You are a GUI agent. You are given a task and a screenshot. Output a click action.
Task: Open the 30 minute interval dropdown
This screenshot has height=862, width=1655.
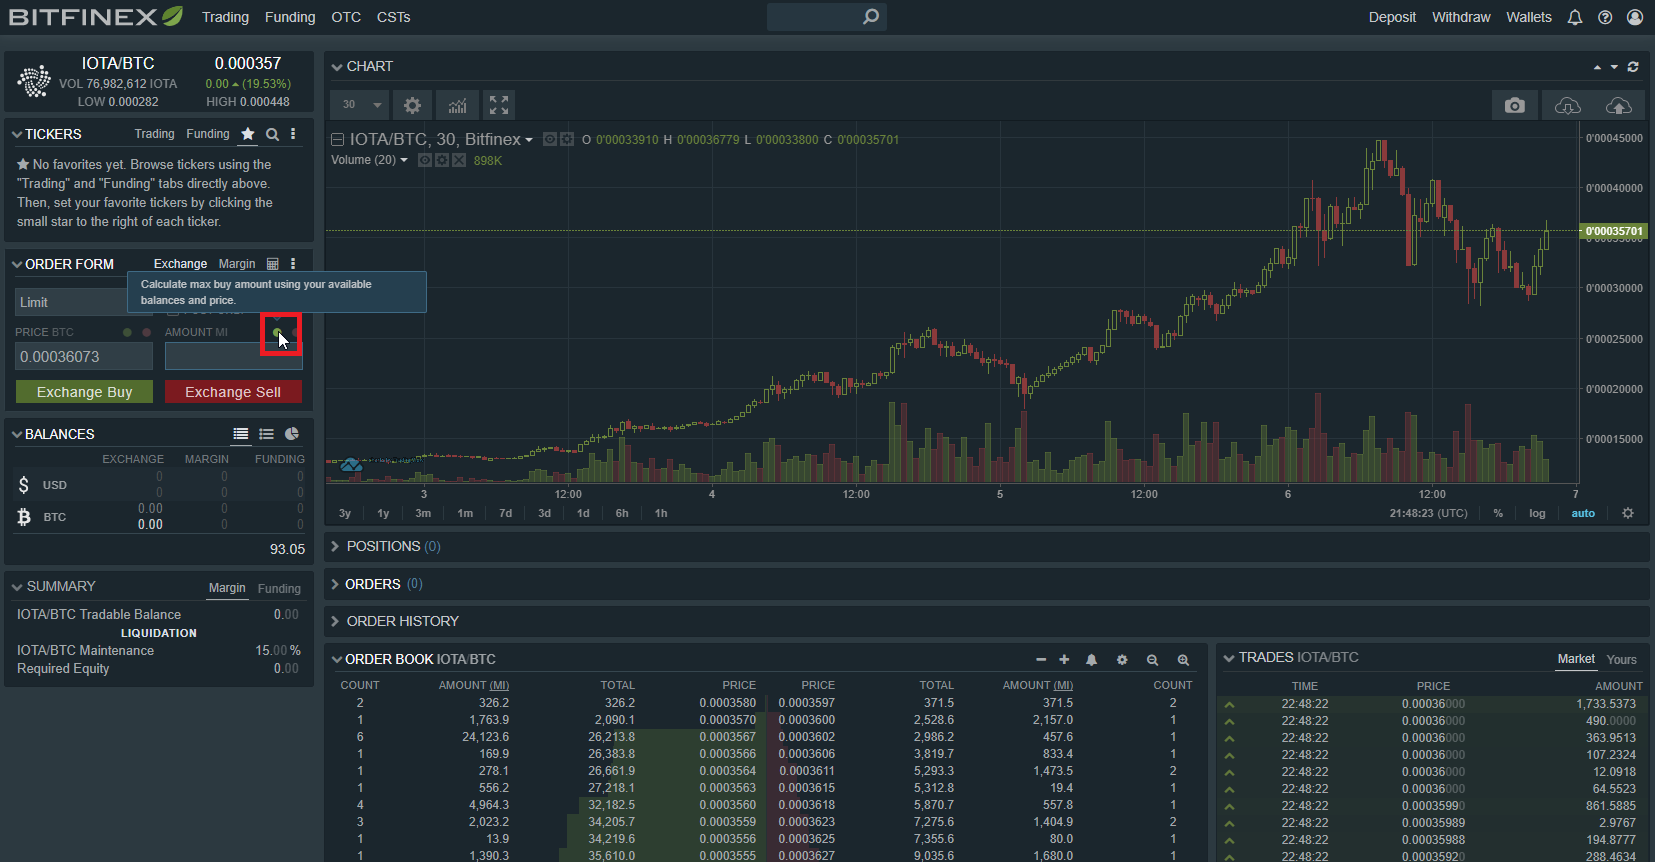tap(361, 105)
